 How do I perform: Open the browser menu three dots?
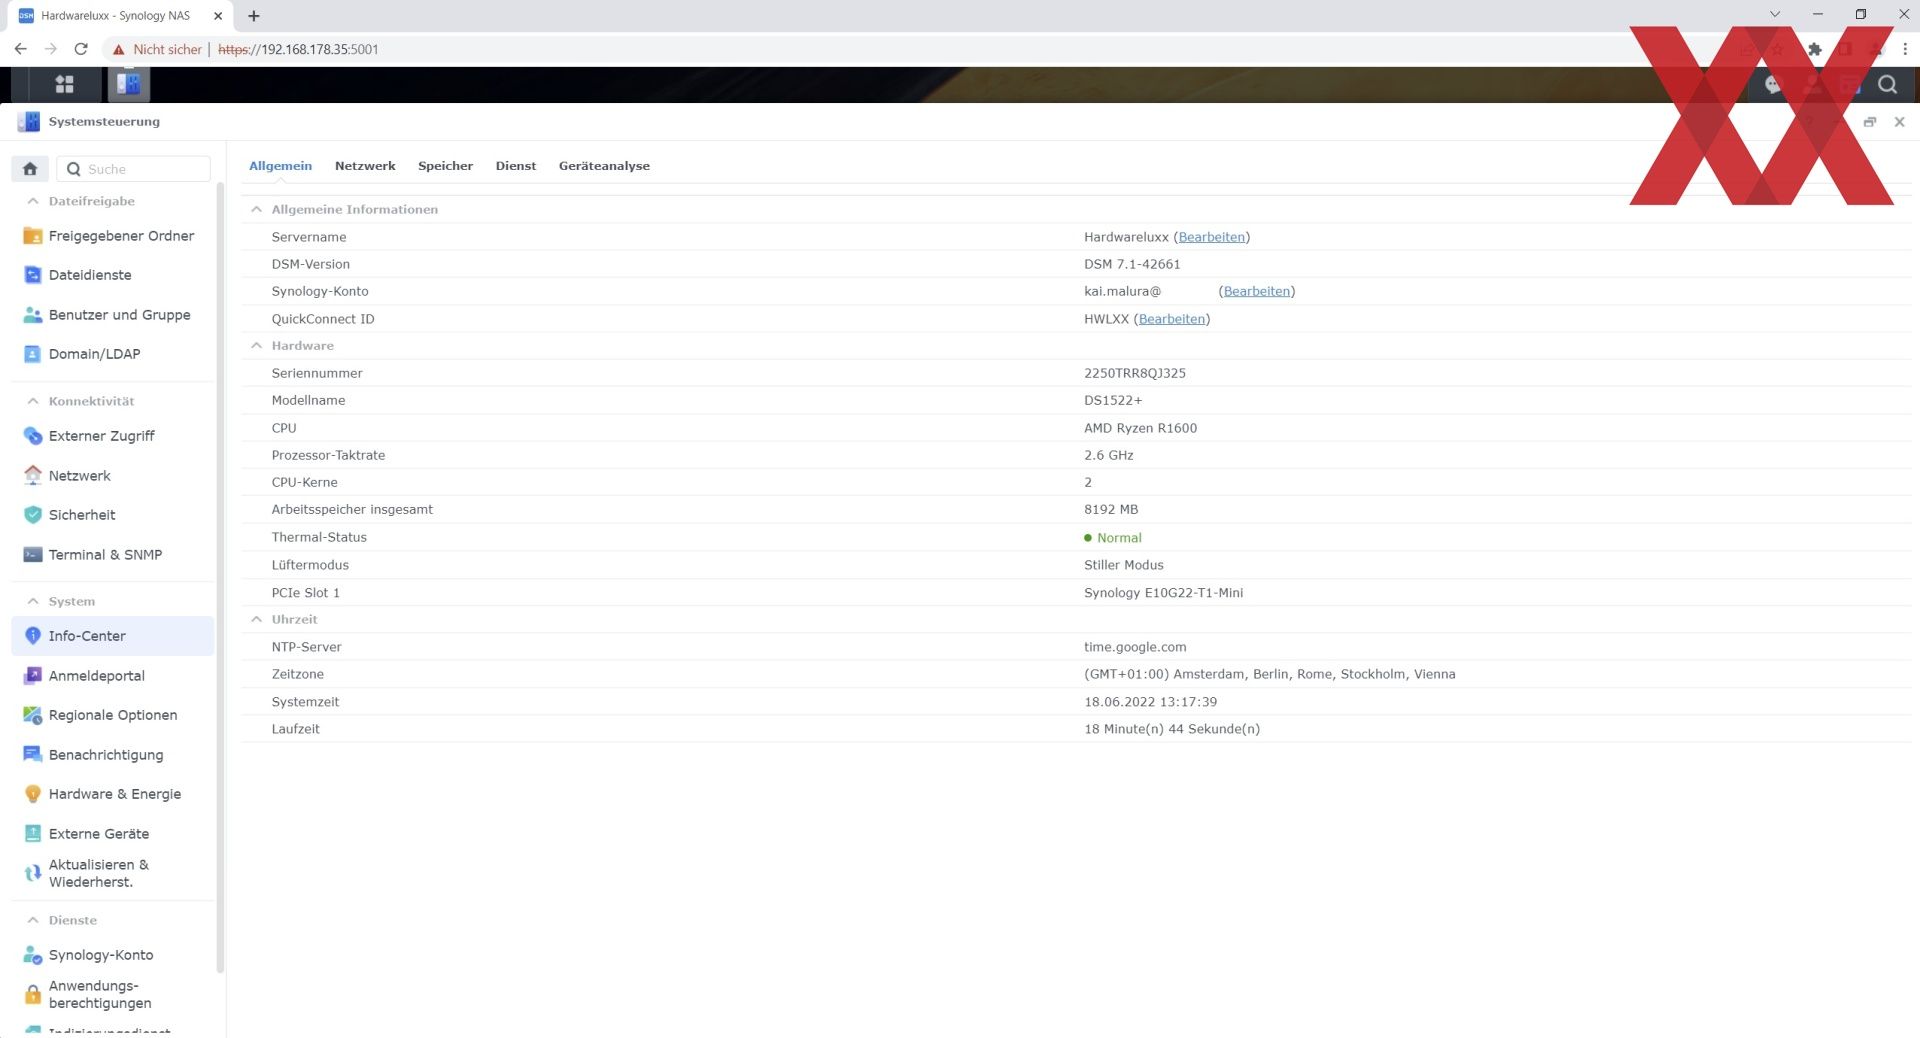click(x=1904, y=49)
